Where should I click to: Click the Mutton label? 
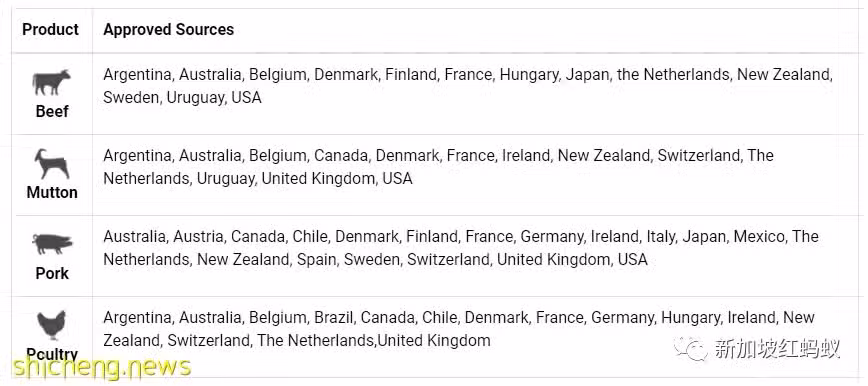click(x=52, y=192)
